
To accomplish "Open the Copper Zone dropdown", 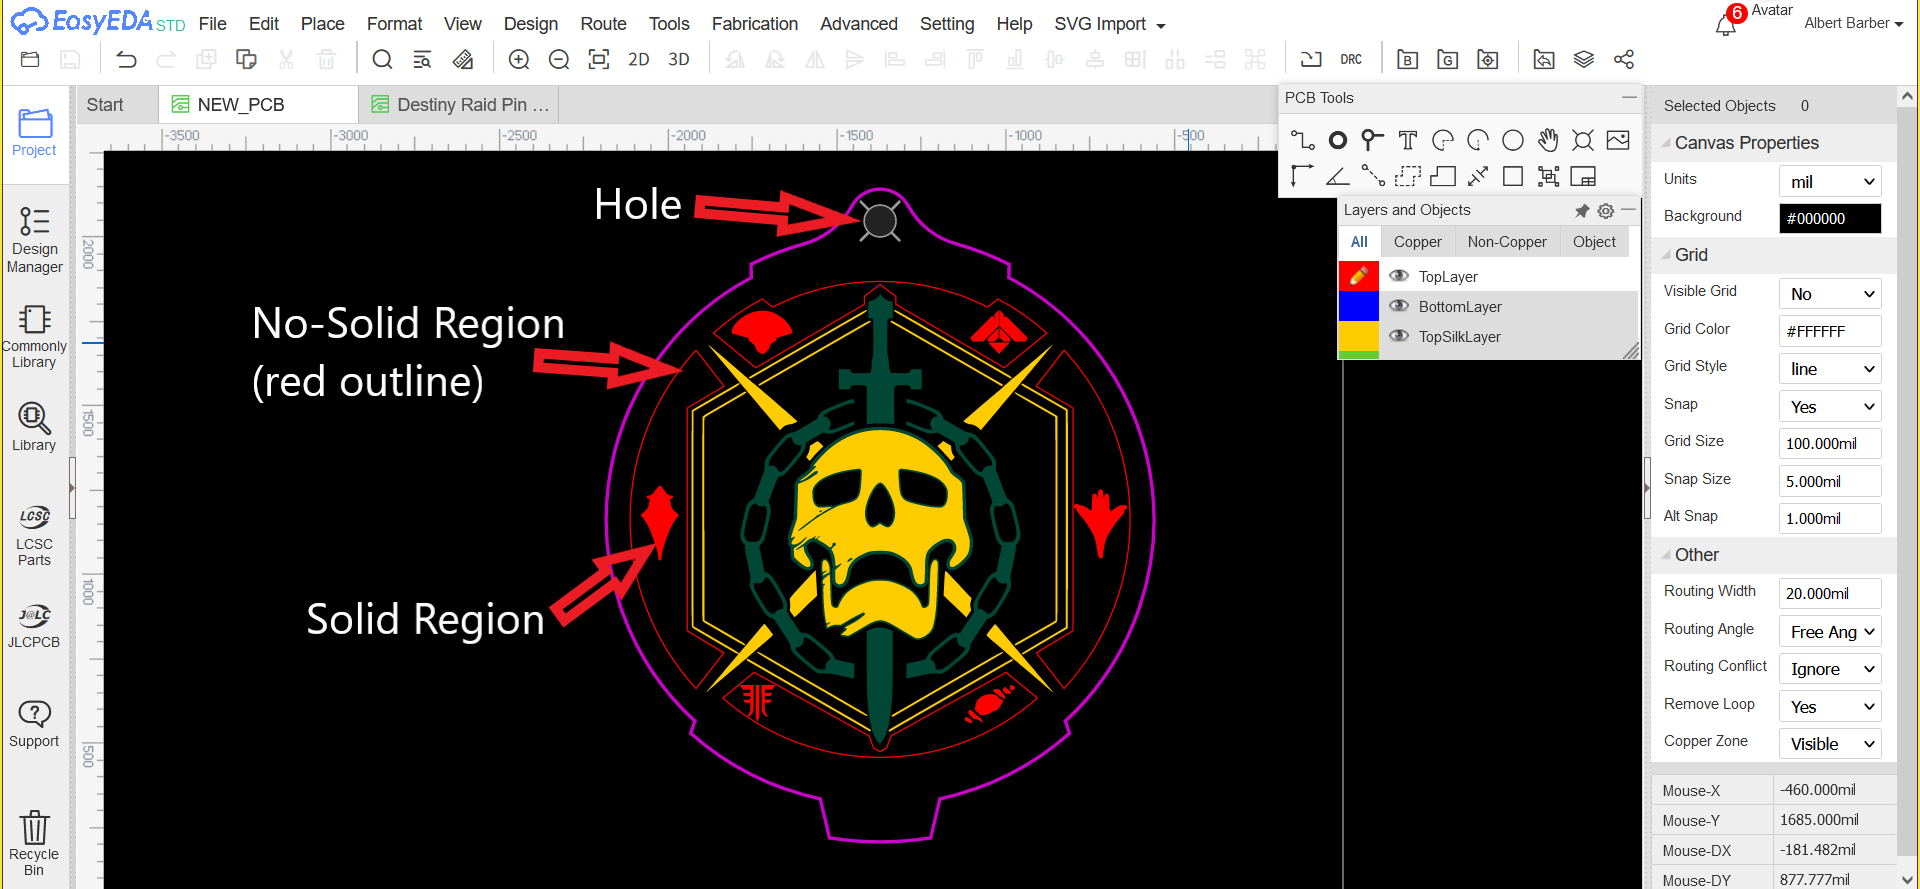I will pyautogui.click(x=1830, y=744).
